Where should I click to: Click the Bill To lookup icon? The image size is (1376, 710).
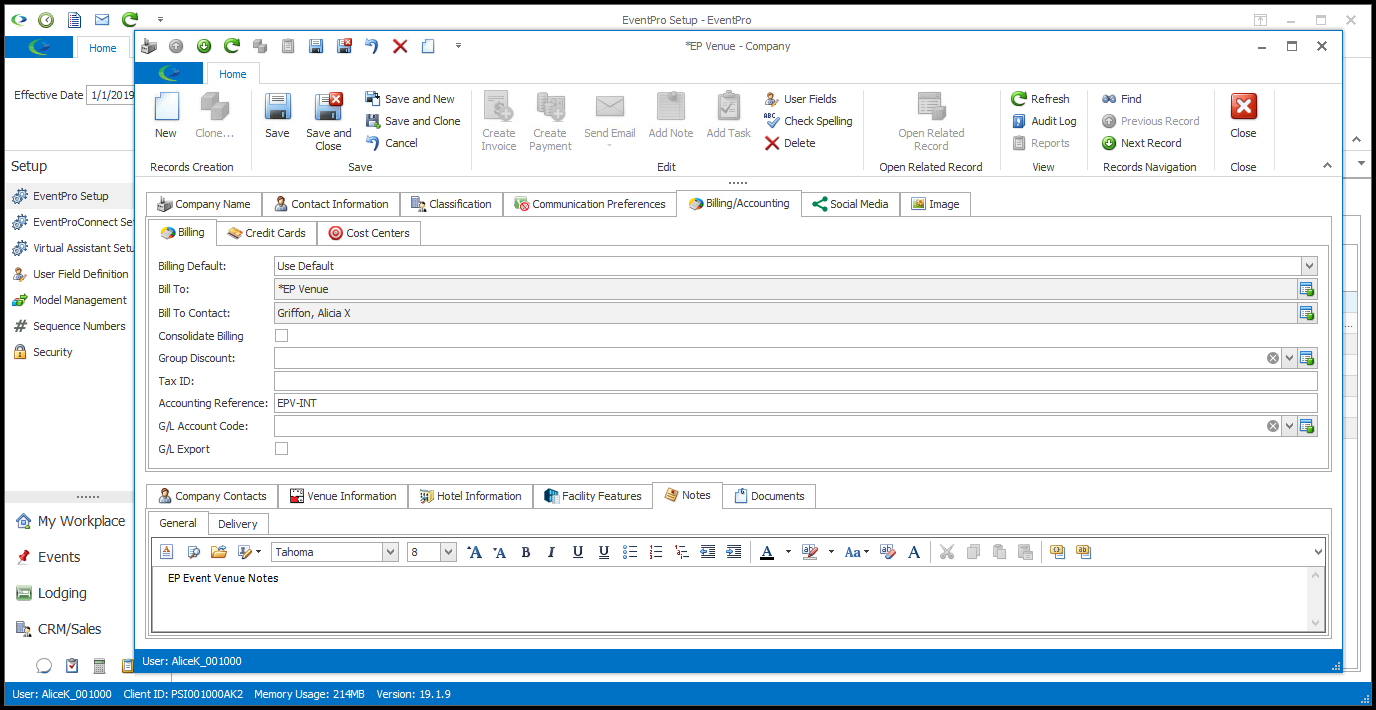(1307, 289)
